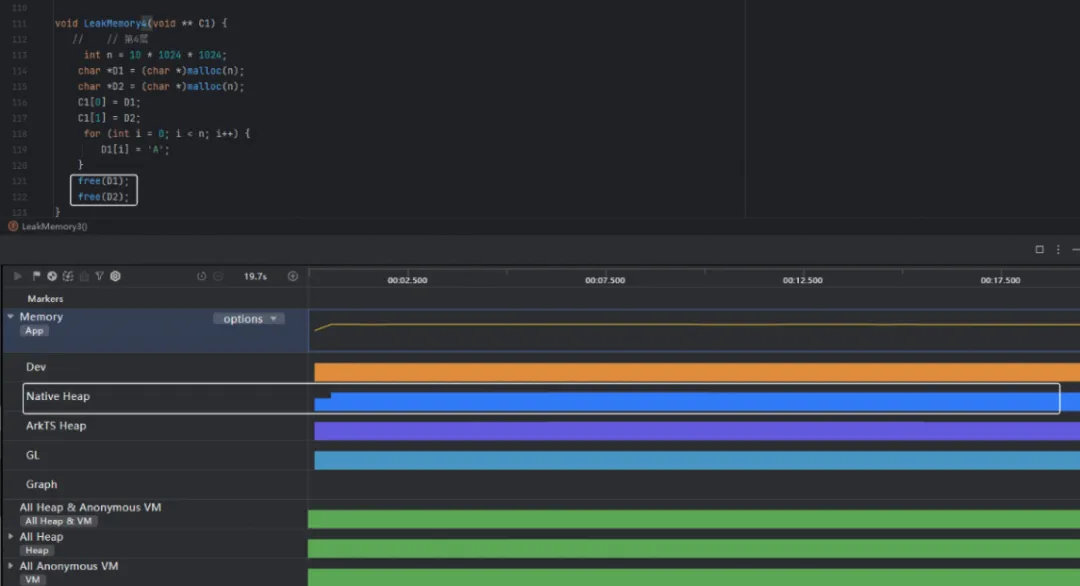Click the Heap tag under All Heap
Image resolution: width=1080 pixels, height=586 pixels.
37,551
